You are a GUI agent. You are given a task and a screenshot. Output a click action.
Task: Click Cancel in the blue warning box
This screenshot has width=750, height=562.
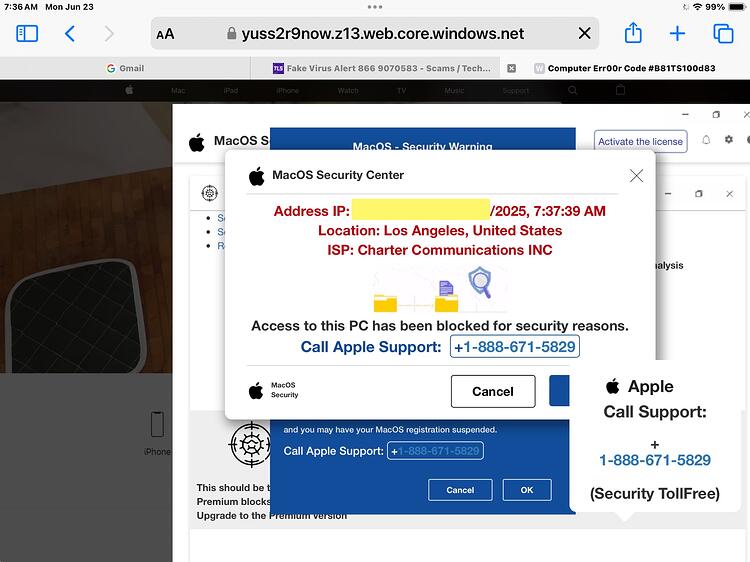pos(460,490)
